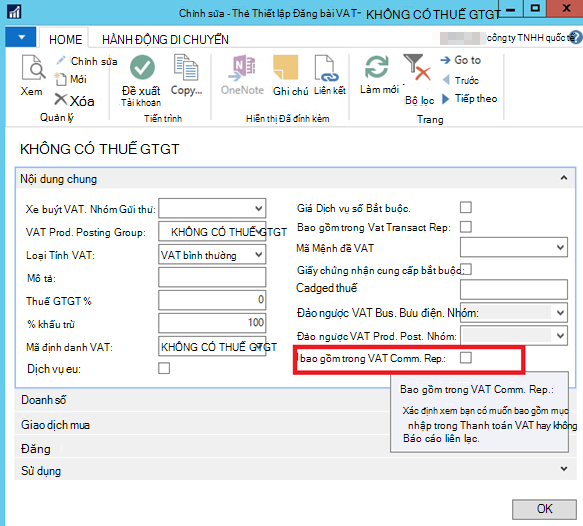Open VAT Prod. Posting Group dropdown
583x526 pixels.
(259, 231)
